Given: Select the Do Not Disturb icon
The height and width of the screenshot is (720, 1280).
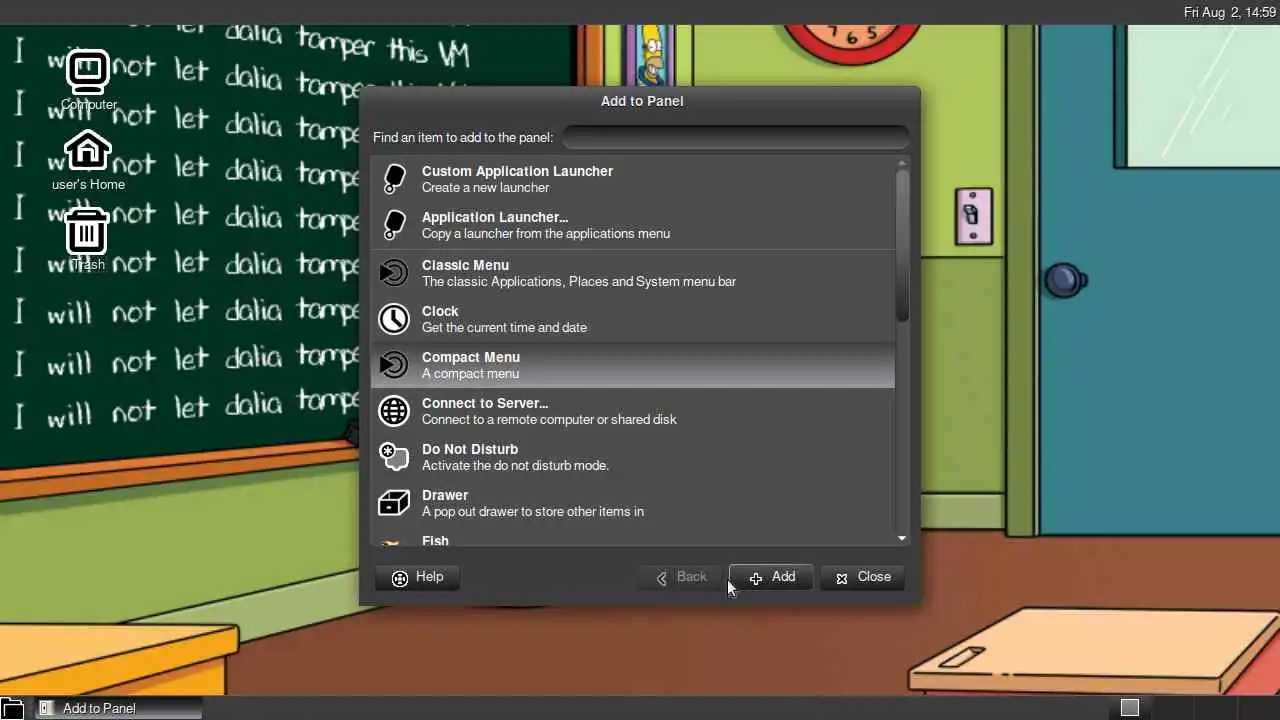Looking at the screenshot, I should [394, 457].
